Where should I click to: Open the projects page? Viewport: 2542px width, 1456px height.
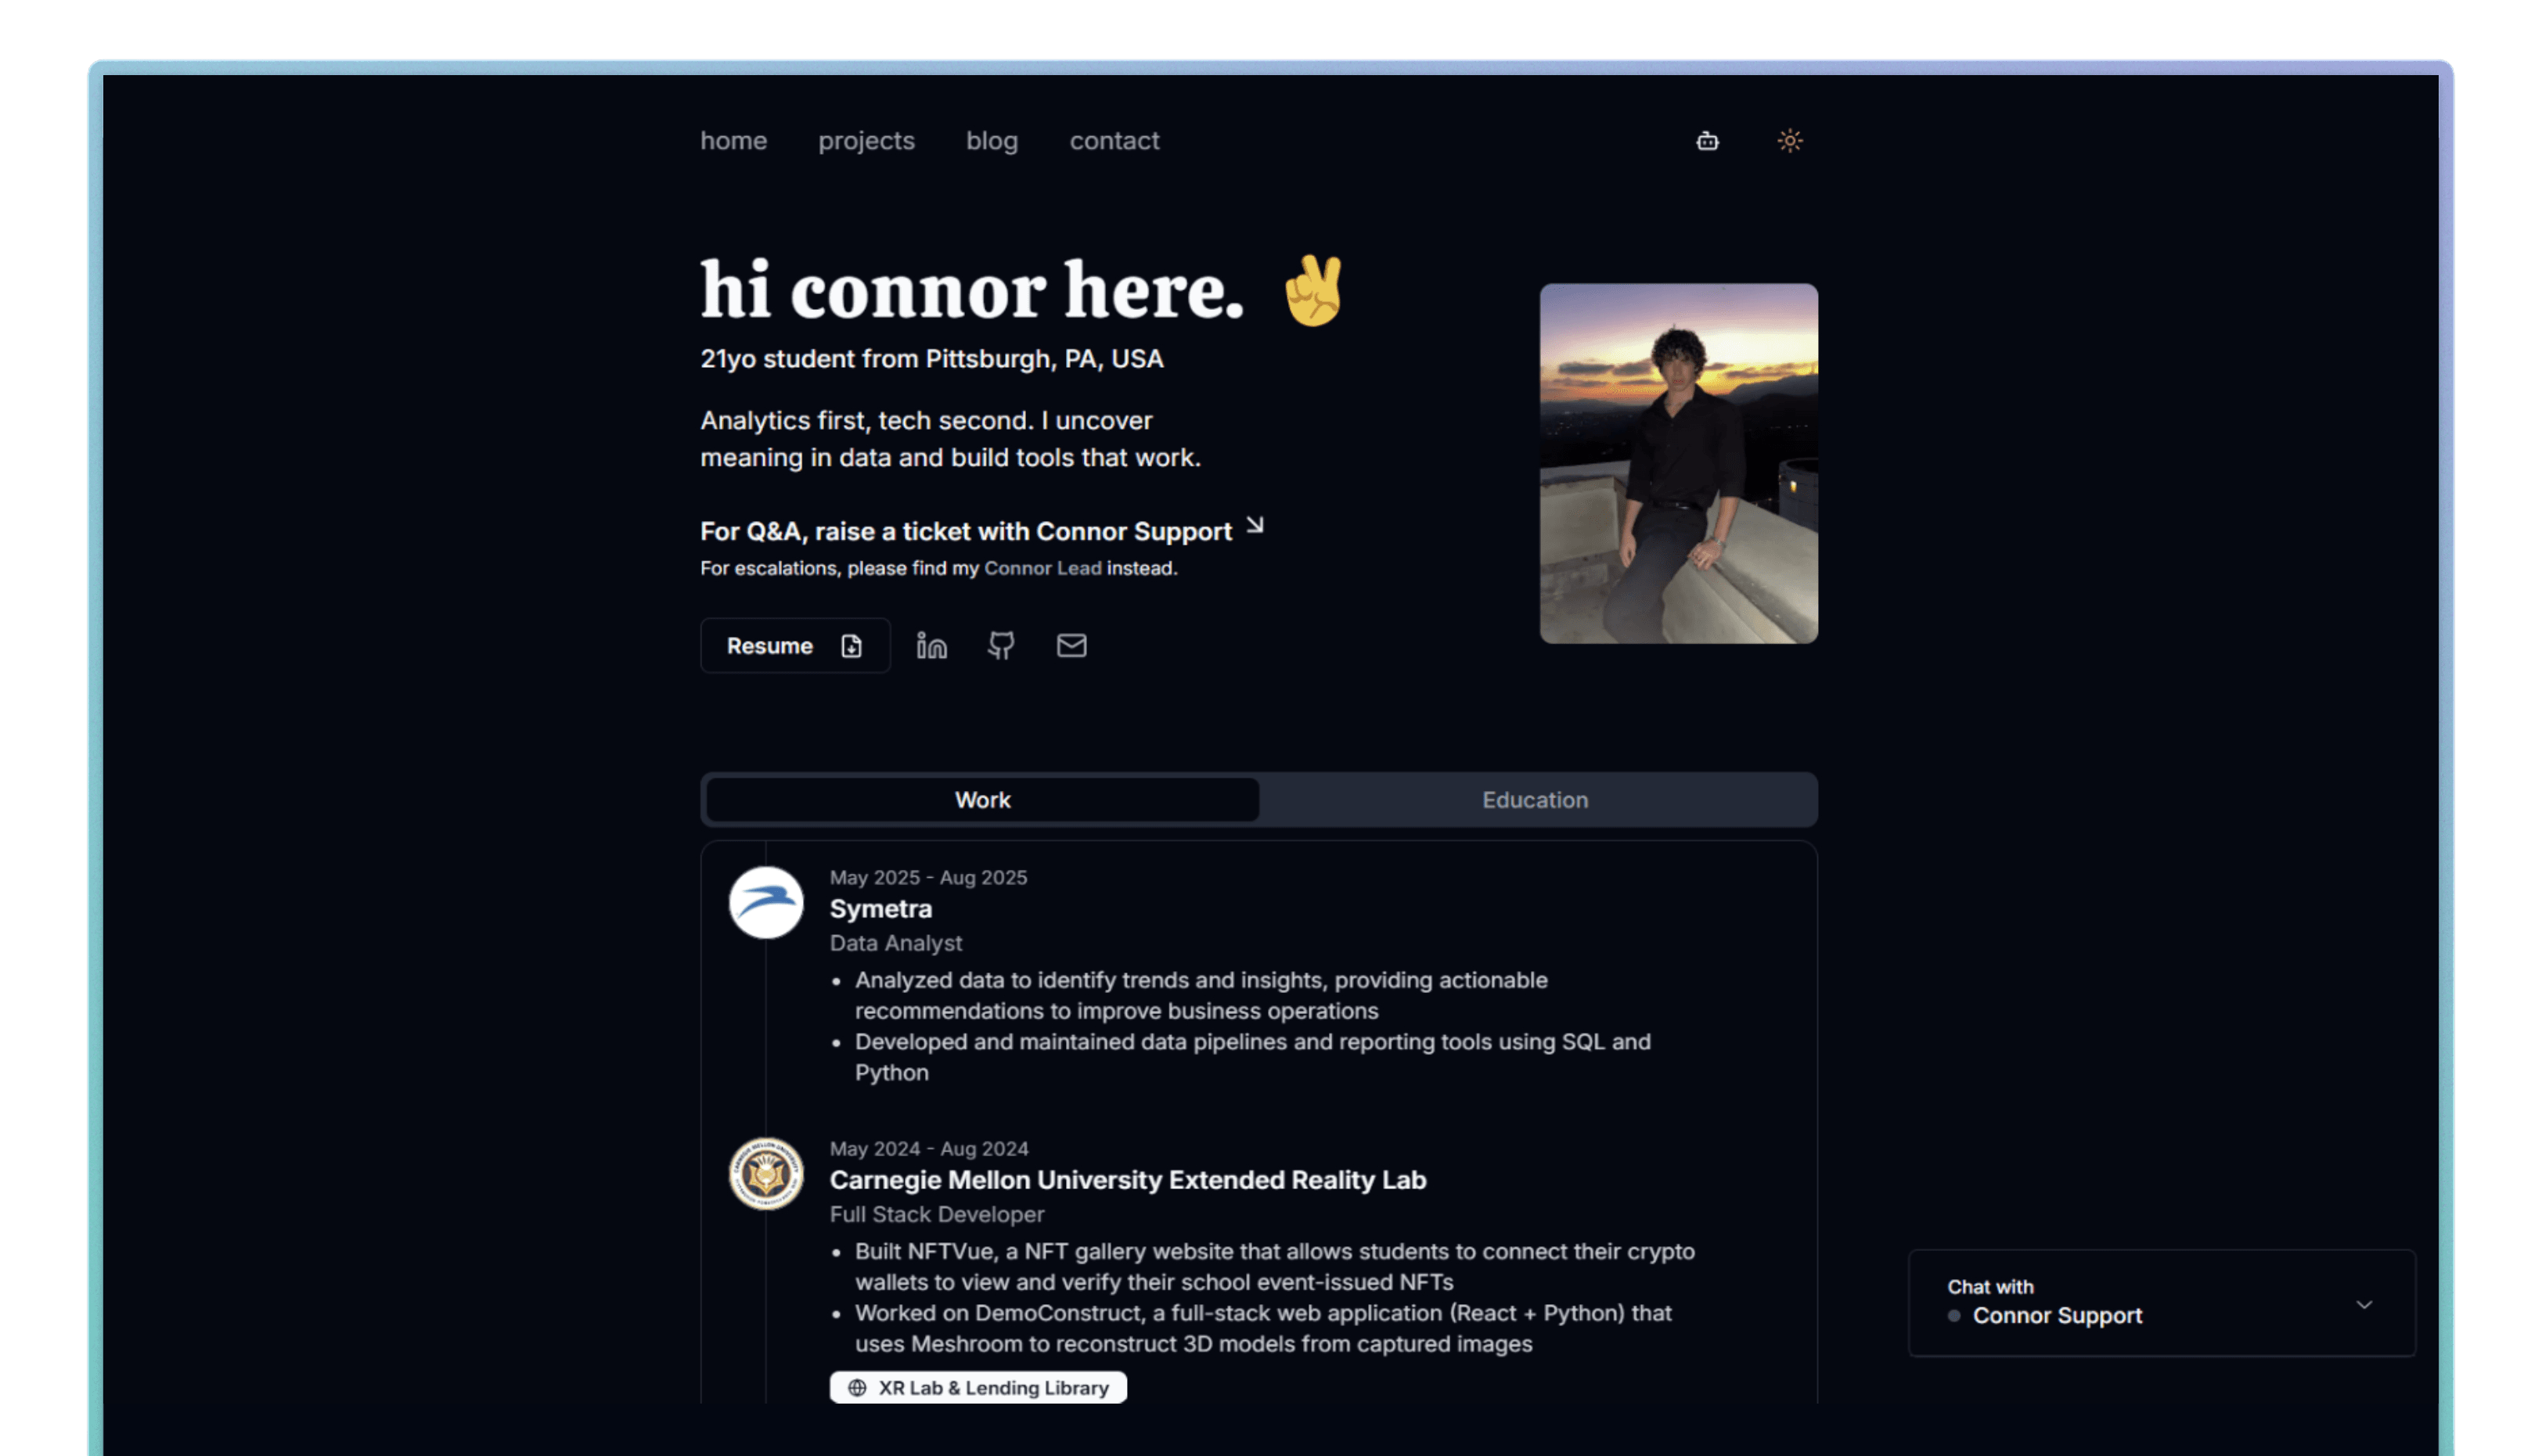click(x=867, y=141)
